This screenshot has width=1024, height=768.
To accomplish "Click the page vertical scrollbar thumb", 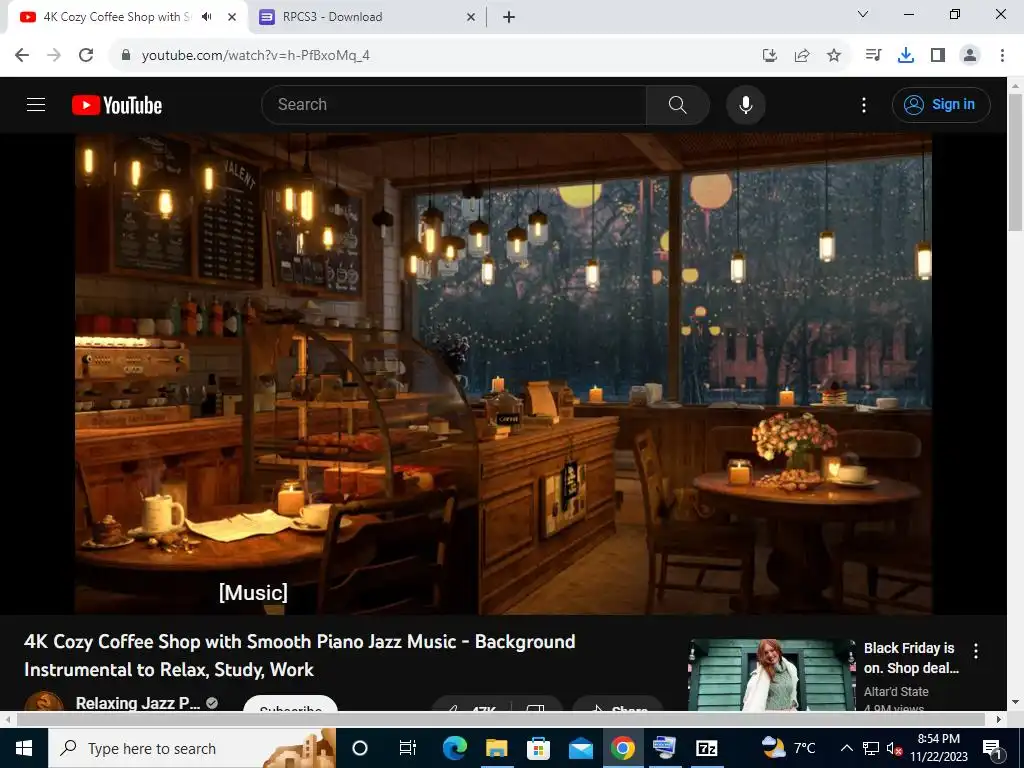I will pyautogui.click(x=1016, y=162).
